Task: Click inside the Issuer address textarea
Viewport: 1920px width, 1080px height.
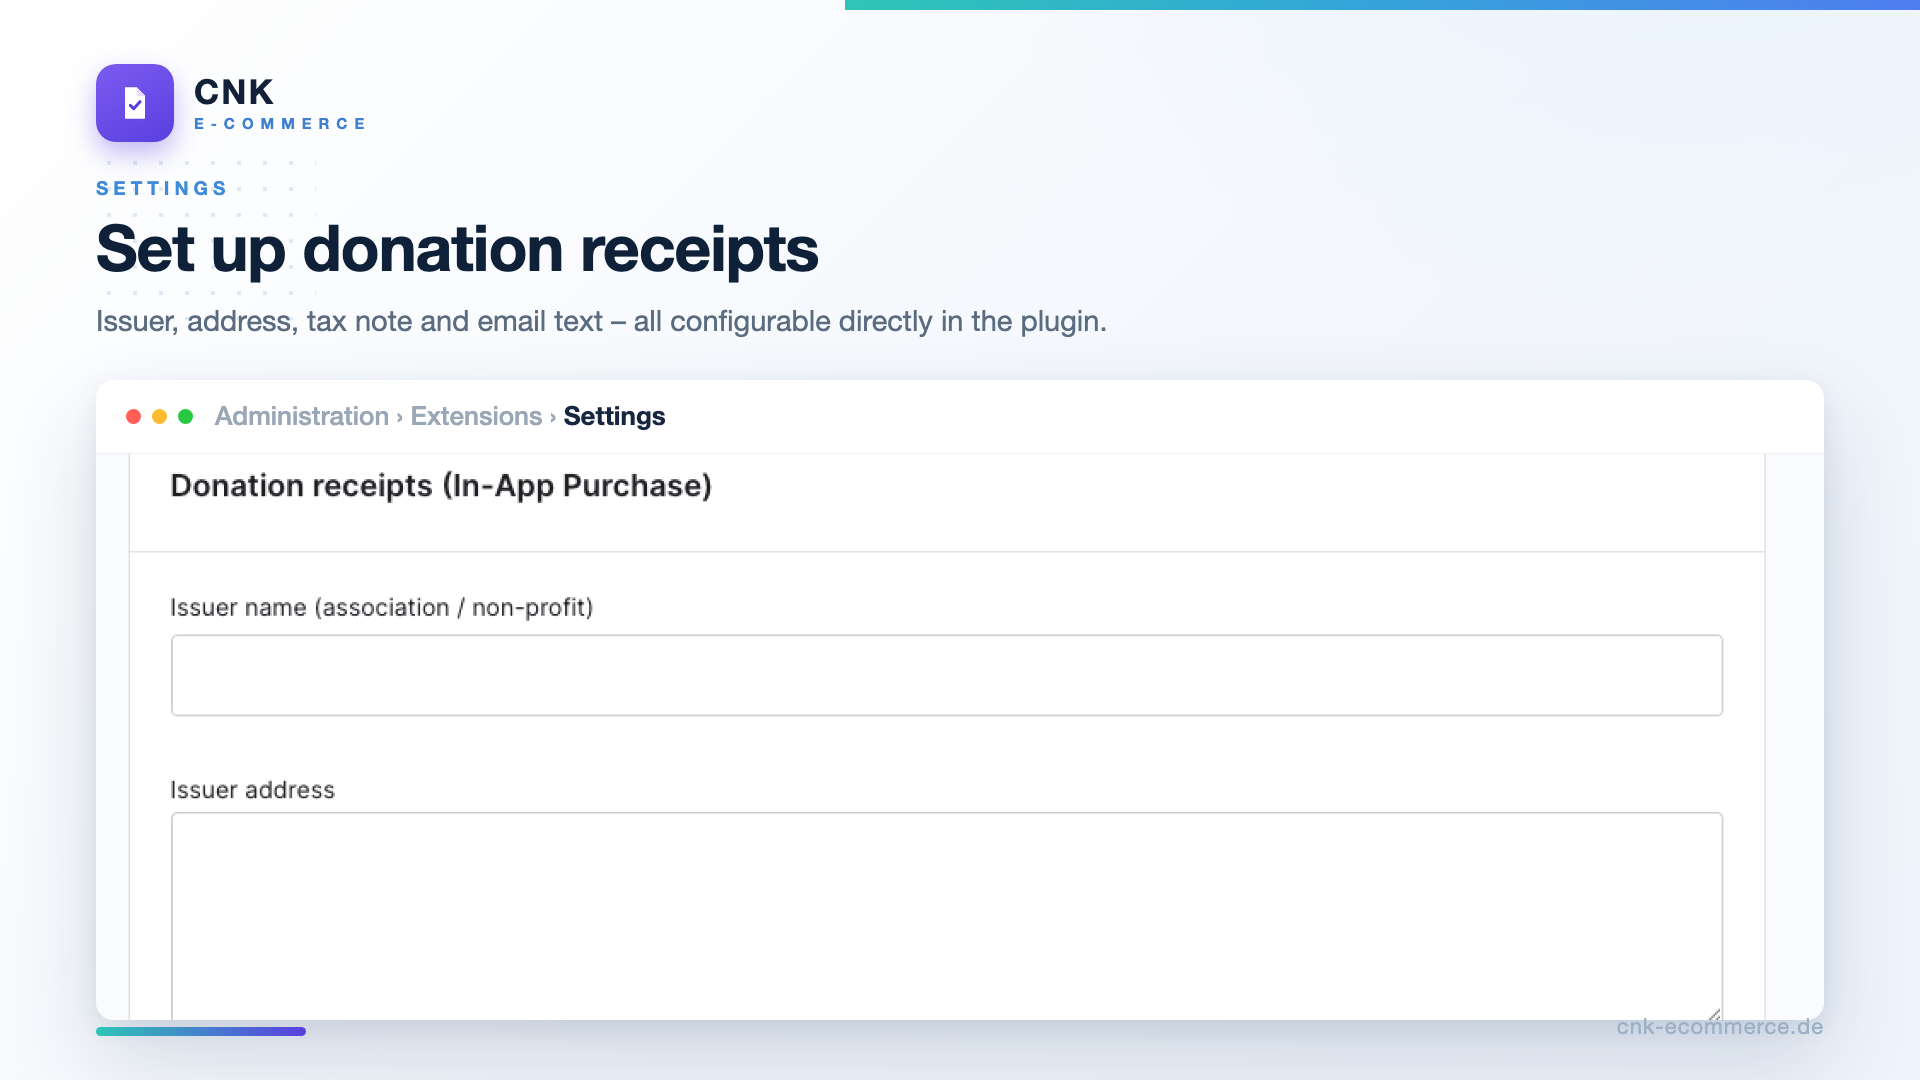Action: tap(946, 916)
